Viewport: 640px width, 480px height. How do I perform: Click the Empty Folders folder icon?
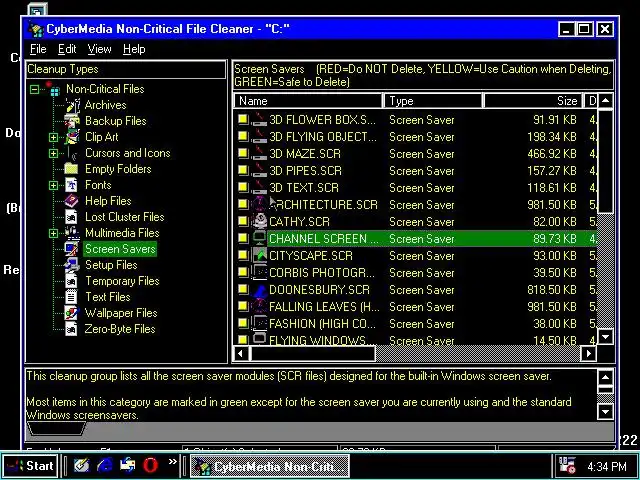pos(71,169)
